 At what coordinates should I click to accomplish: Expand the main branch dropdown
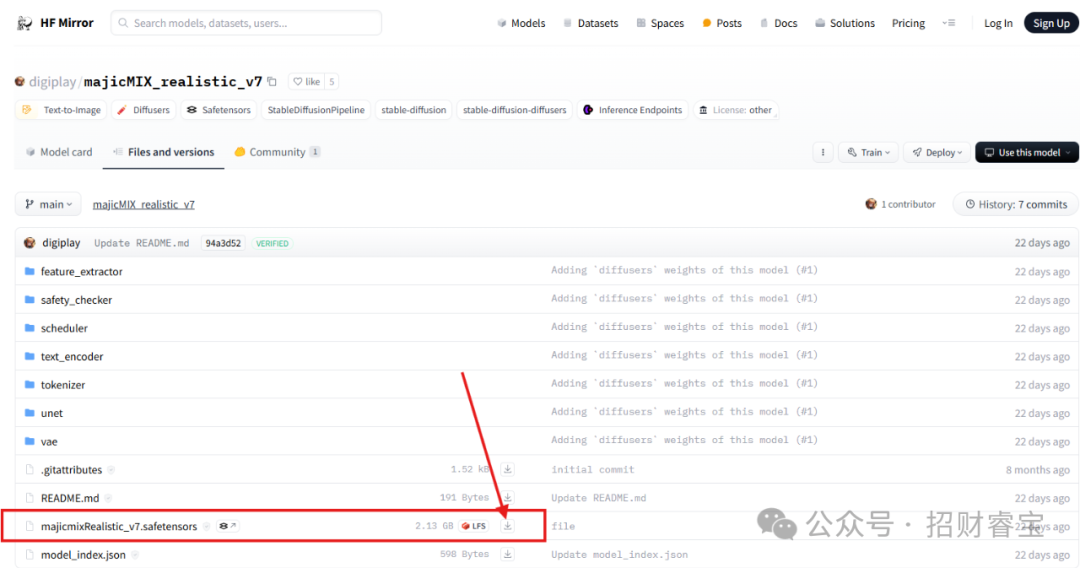(x=48, y=204)
